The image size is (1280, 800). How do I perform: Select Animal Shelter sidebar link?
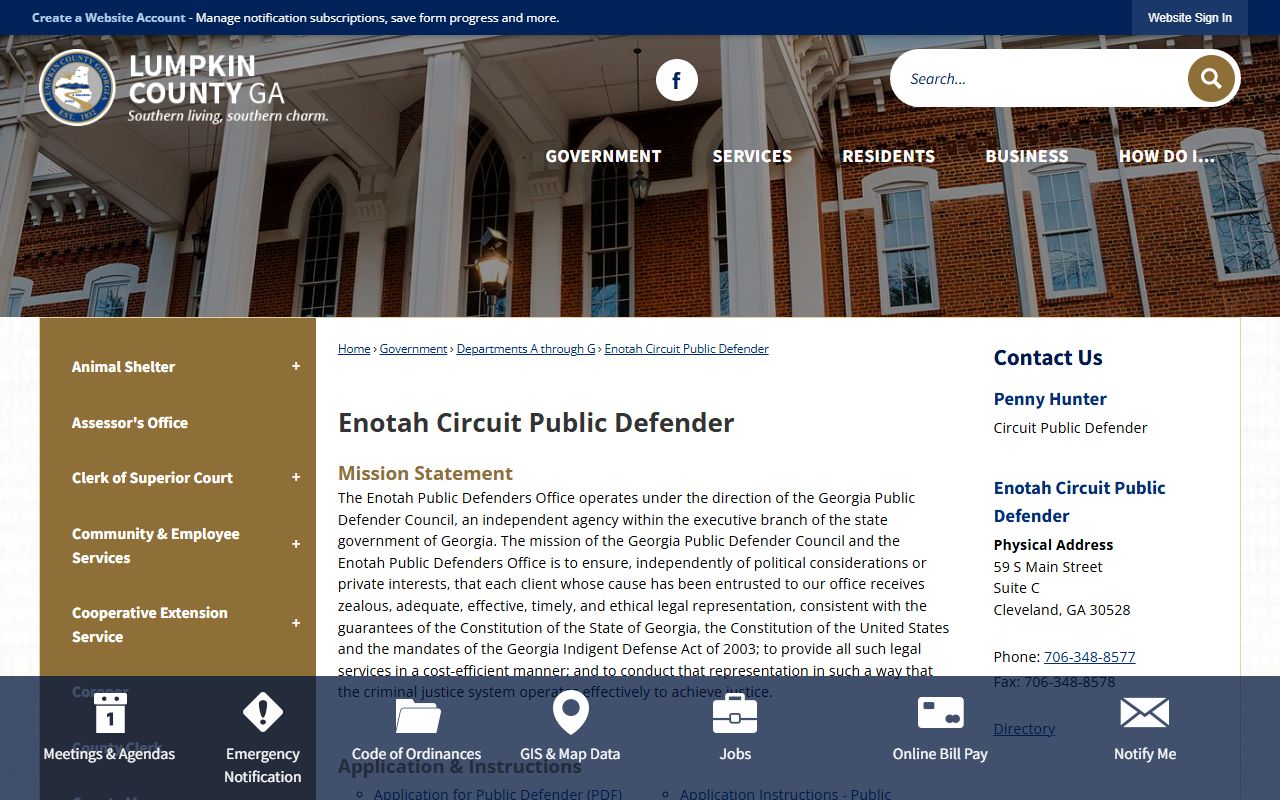tap(123, 367)
